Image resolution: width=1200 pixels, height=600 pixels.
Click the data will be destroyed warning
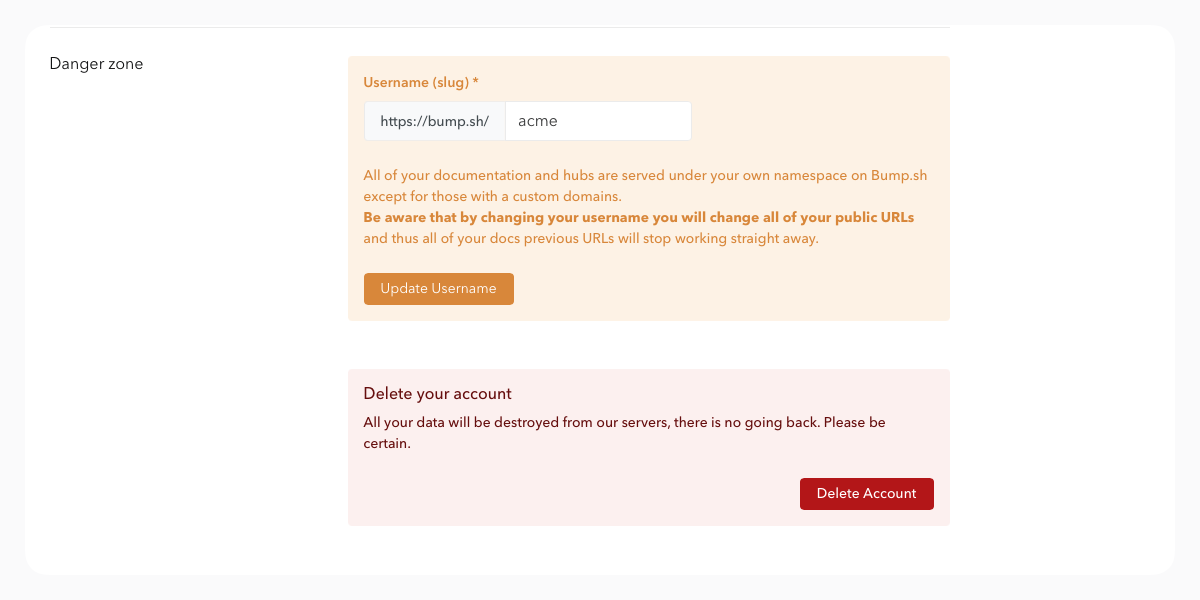point(624,423)
